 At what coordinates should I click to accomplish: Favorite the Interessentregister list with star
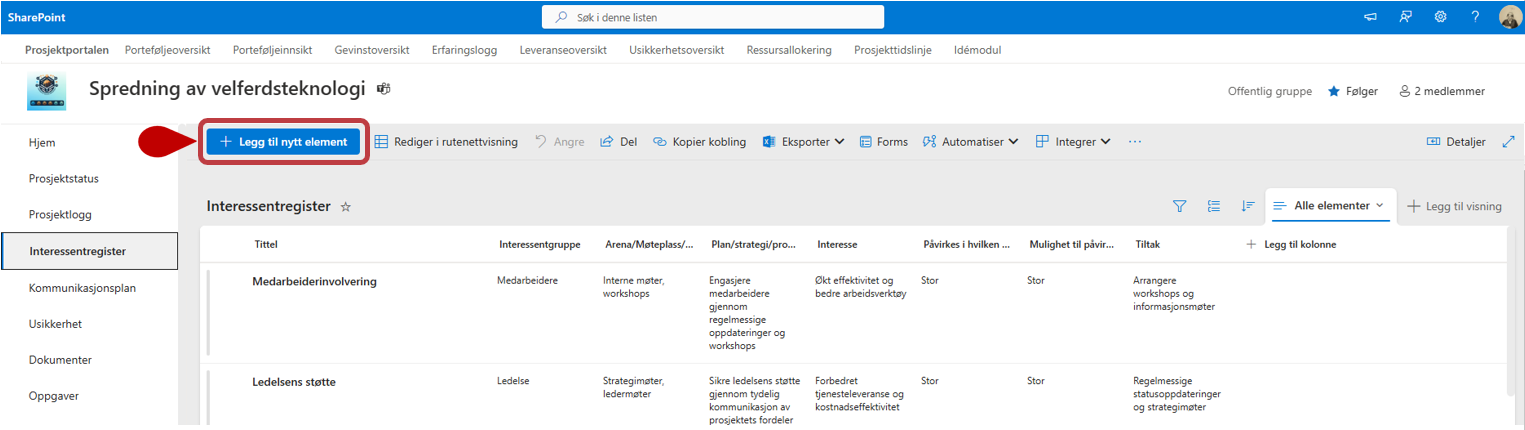(x=346, y=207)
